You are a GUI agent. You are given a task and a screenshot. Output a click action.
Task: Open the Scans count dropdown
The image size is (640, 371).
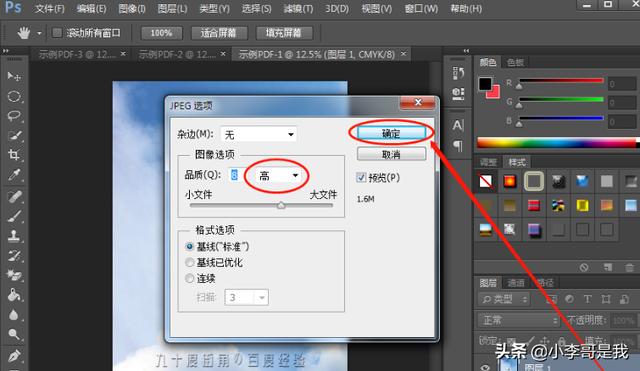click(x=247, y=297)
